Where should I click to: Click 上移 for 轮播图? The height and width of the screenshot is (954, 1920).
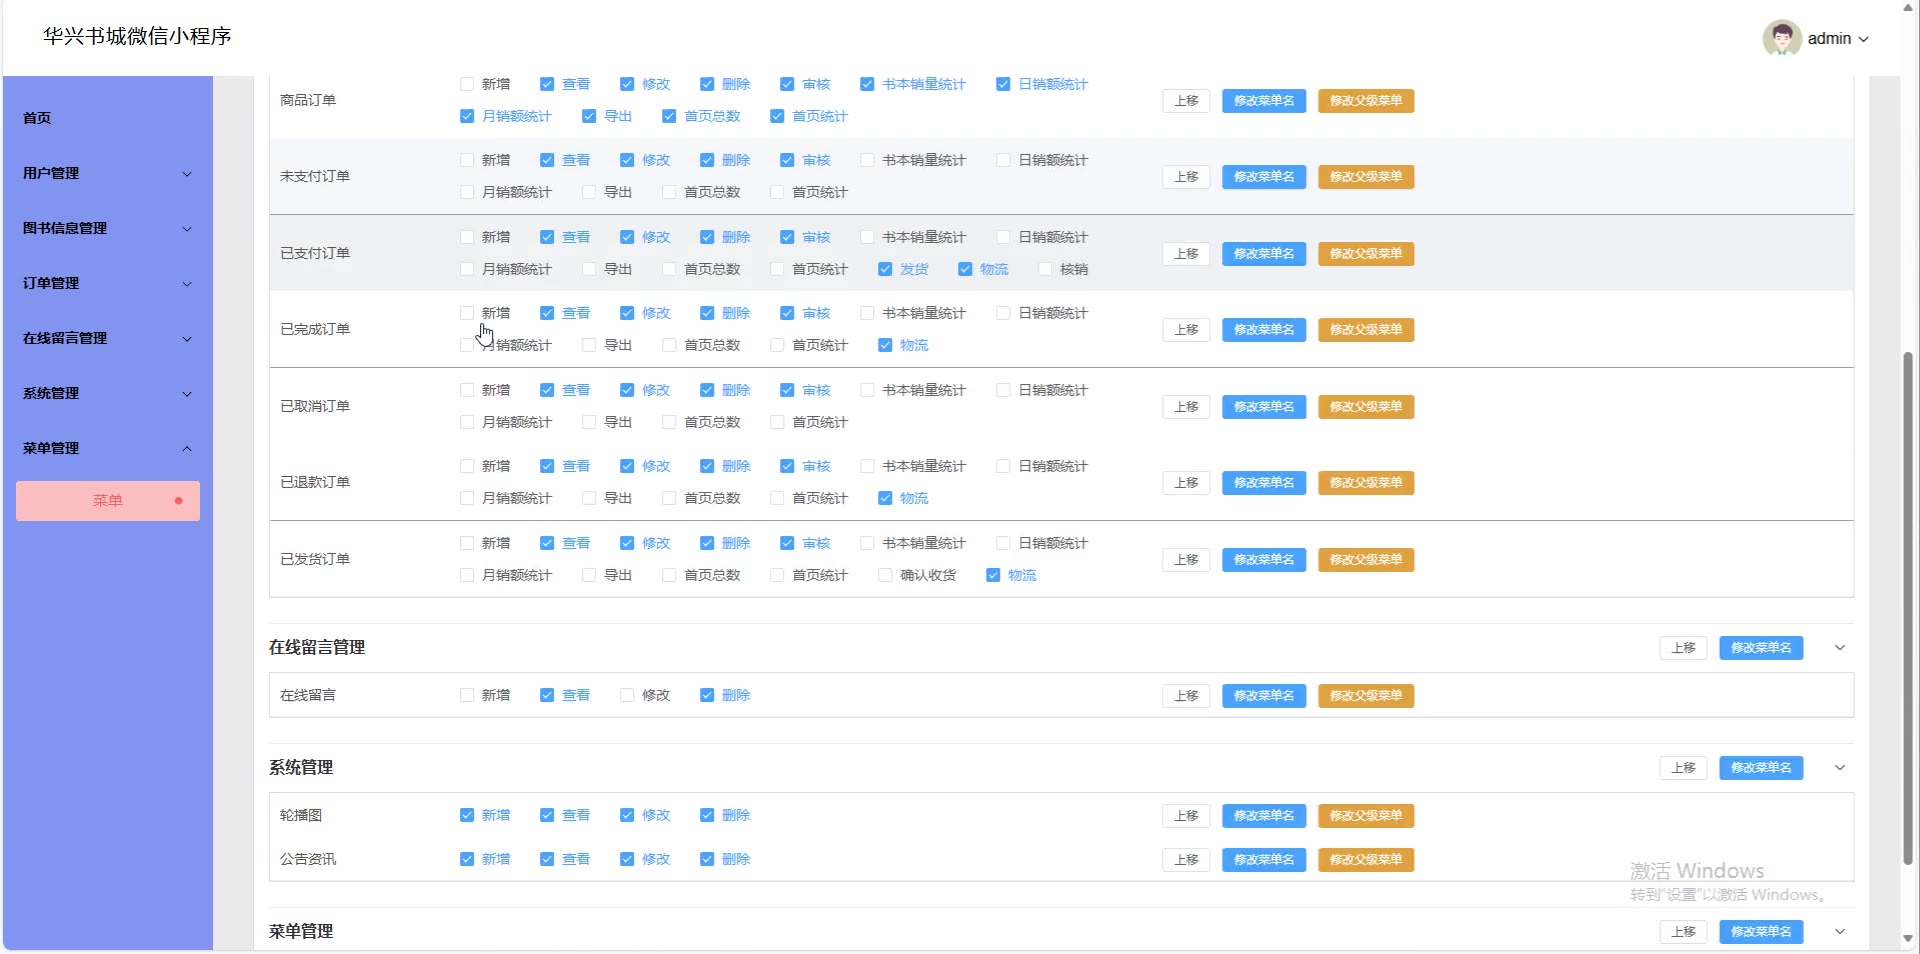(1186, 816)
